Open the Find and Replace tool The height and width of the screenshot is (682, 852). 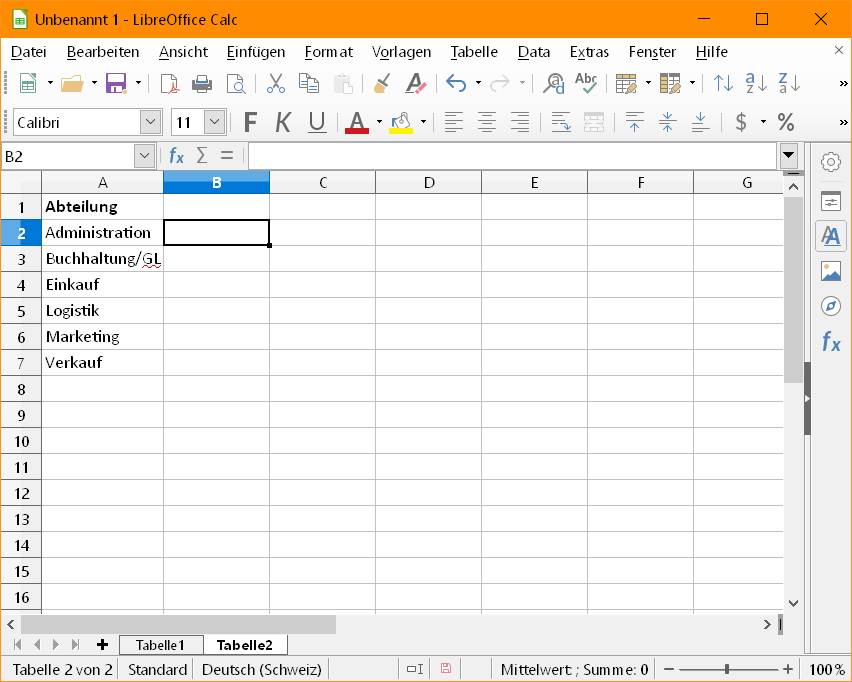(553, 84)
